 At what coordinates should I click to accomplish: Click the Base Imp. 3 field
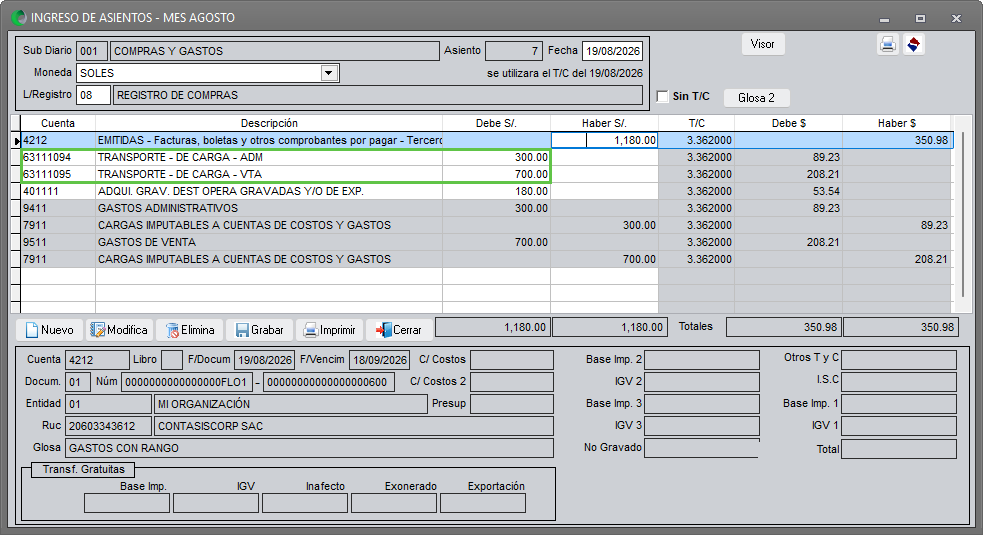pyautogui.click(x=702, y=404)
